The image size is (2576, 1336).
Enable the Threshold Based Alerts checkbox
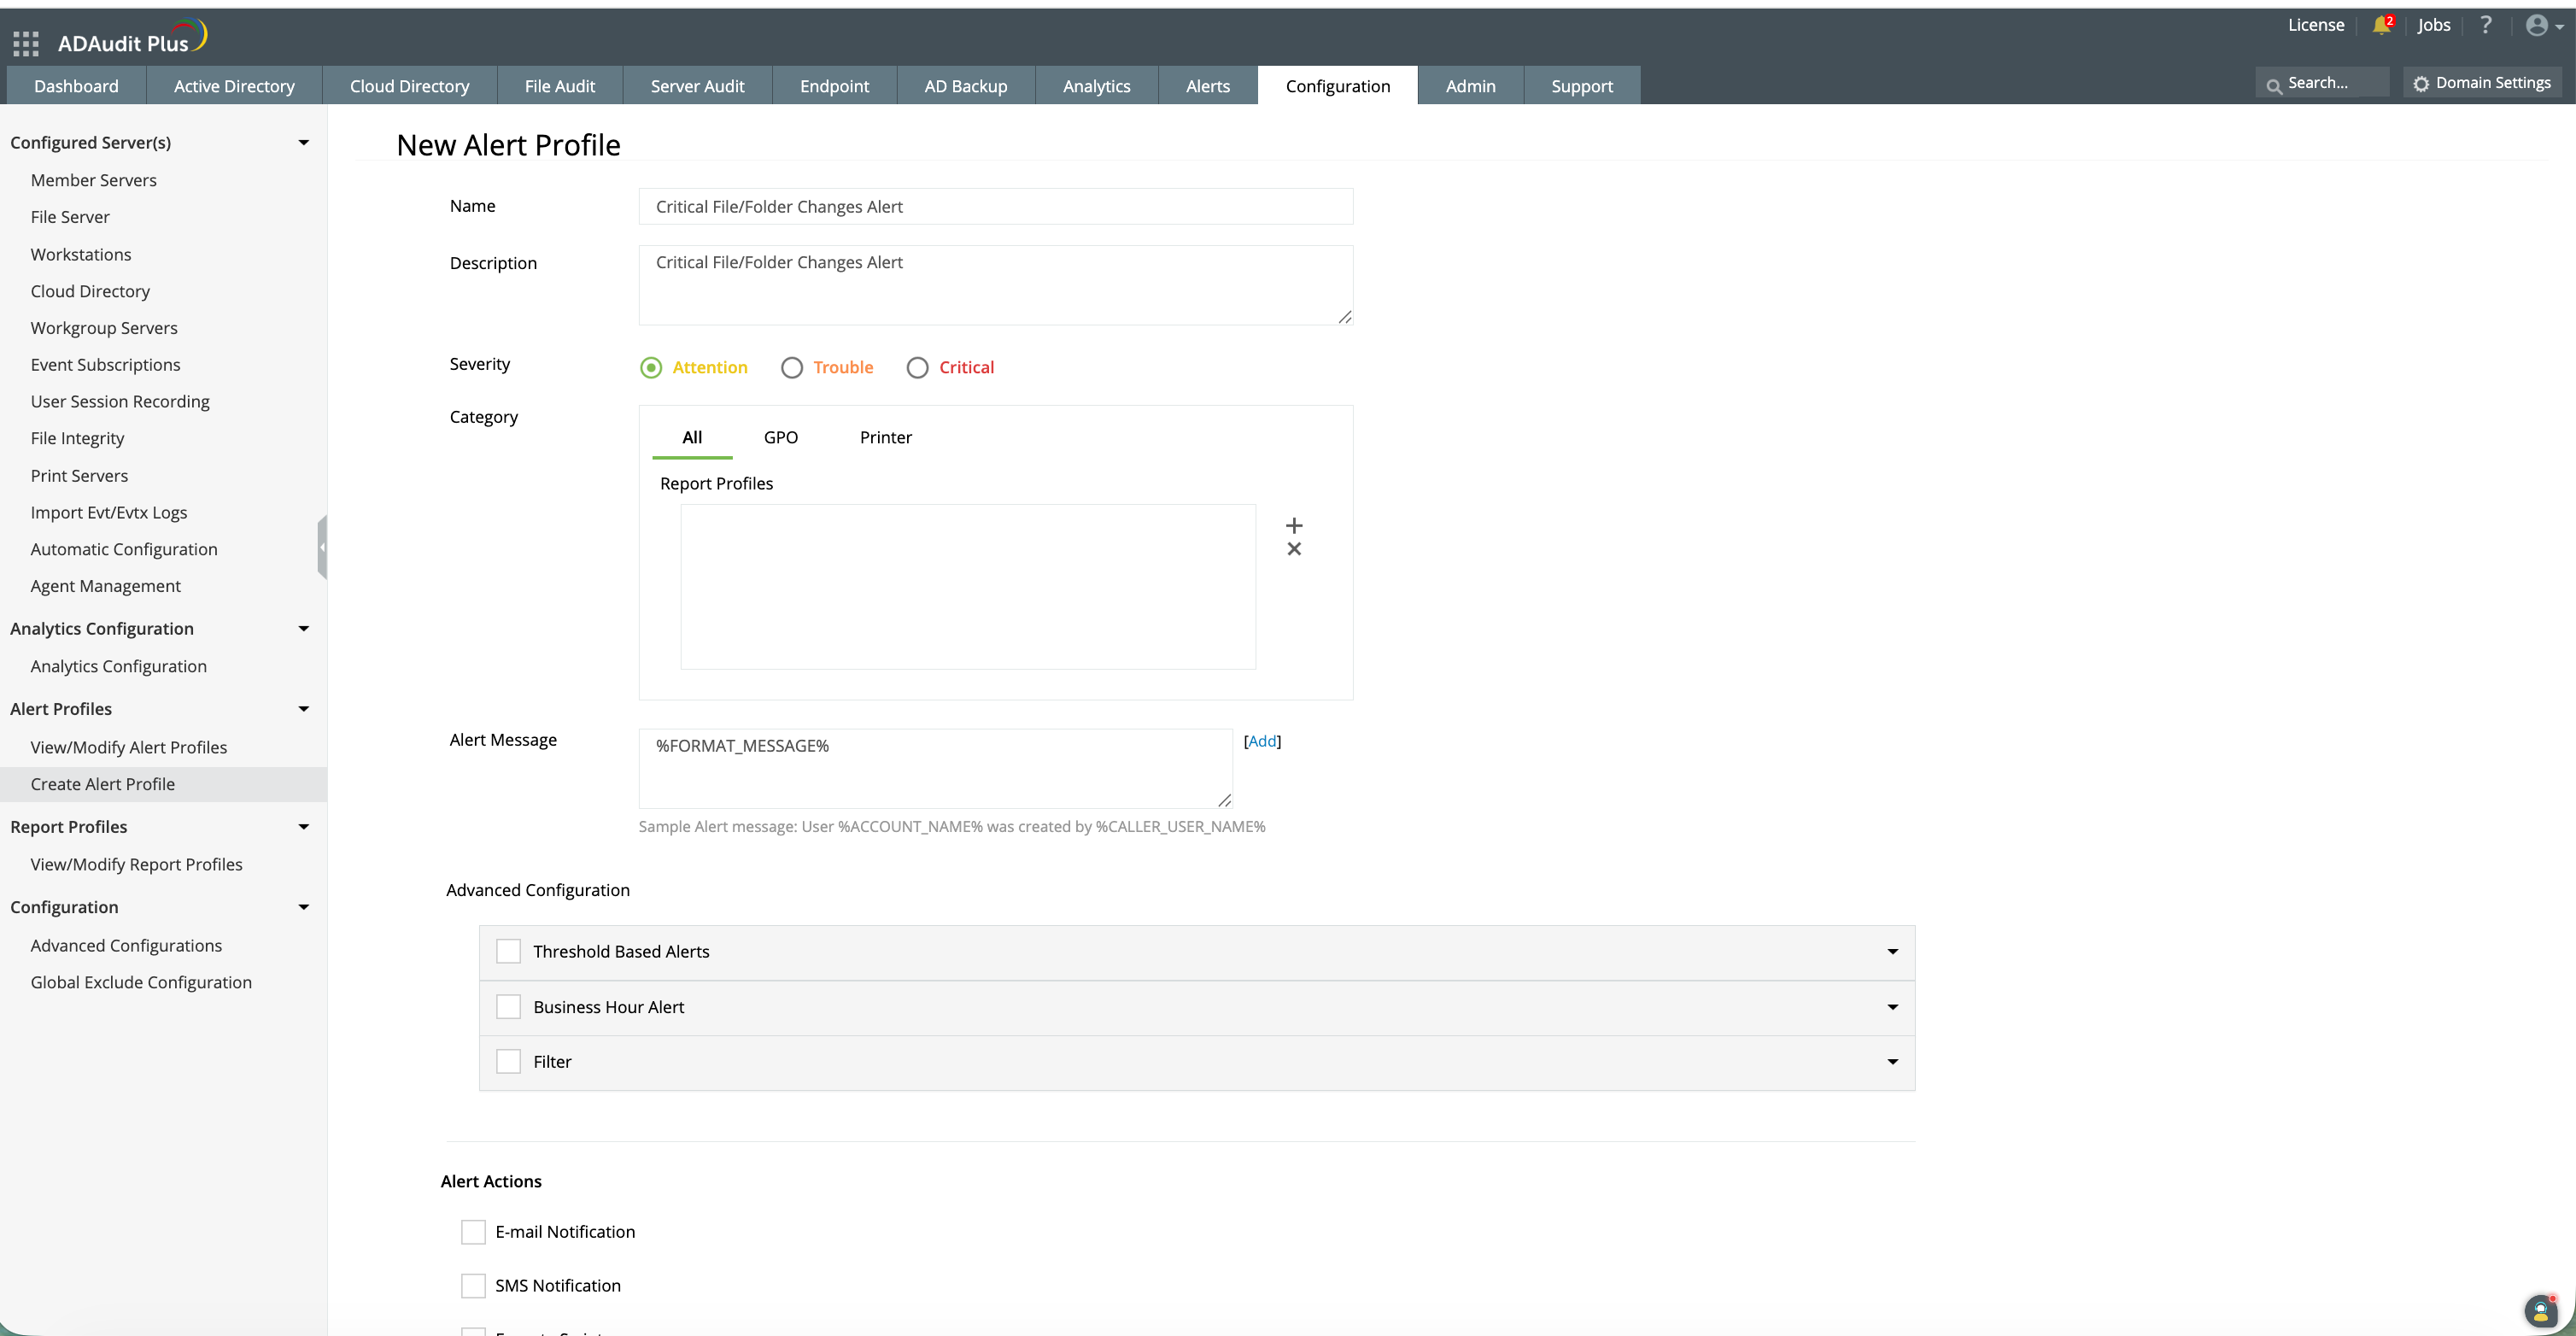509,951
